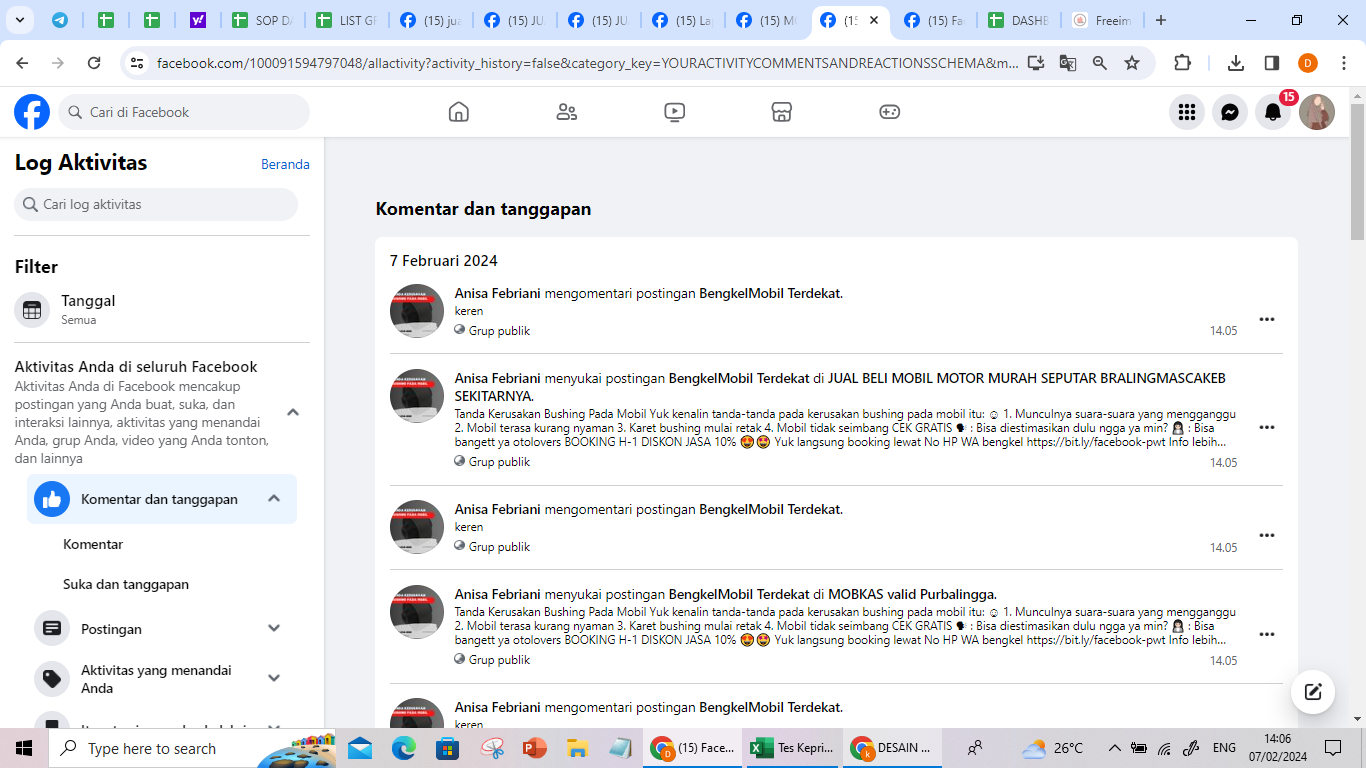
Task: Close the active Facebook tab
Action: tap(874, 20)
